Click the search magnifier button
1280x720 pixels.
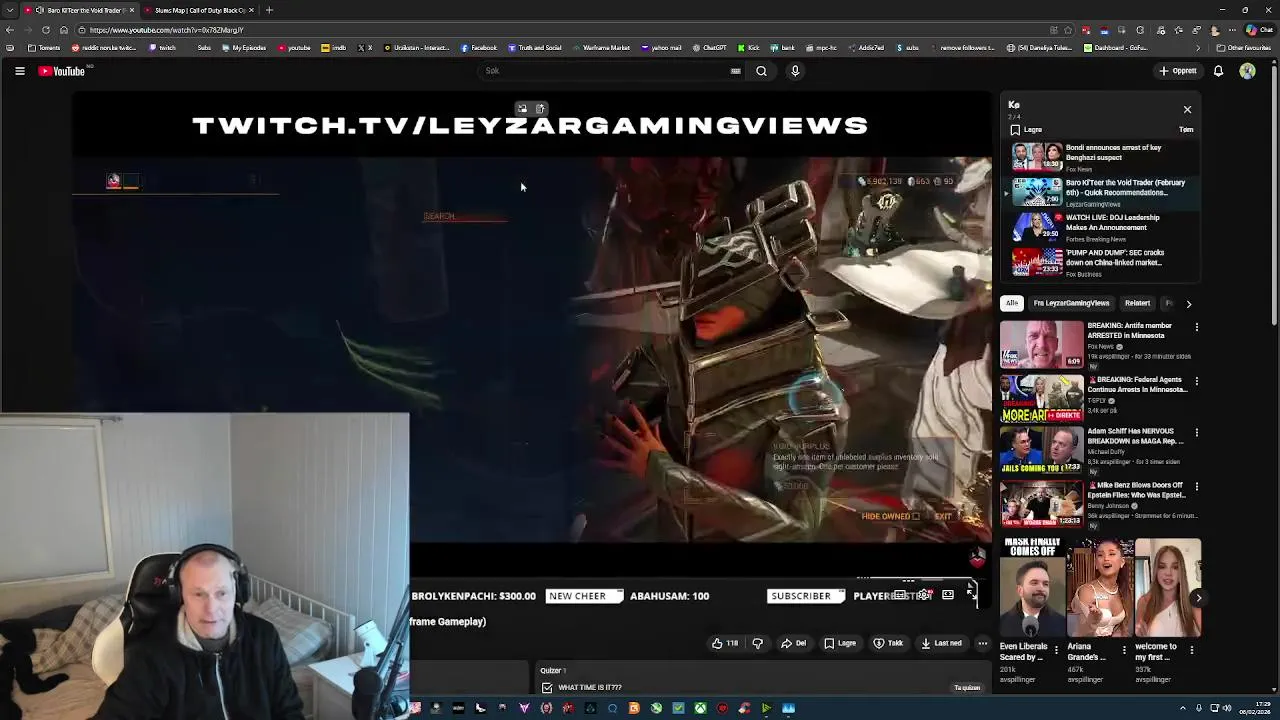click(761, 71)
